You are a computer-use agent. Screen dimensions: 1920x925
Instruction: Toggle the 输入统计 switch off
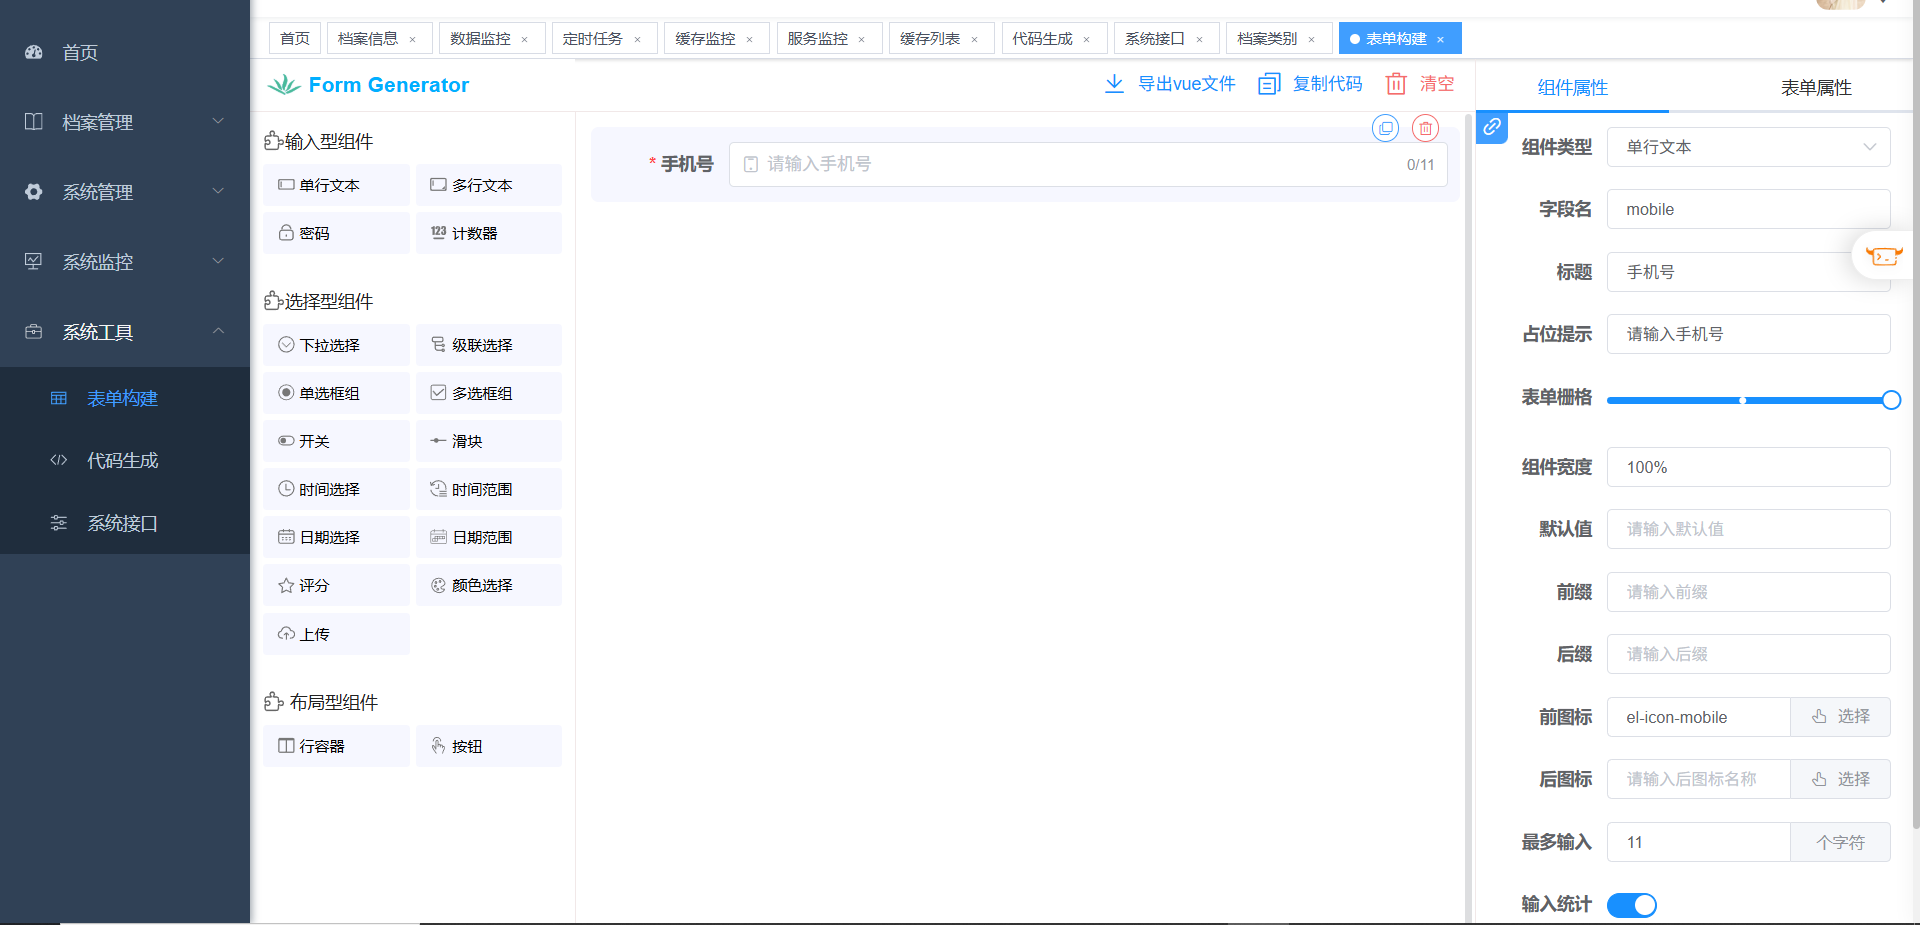[1631, 905]
